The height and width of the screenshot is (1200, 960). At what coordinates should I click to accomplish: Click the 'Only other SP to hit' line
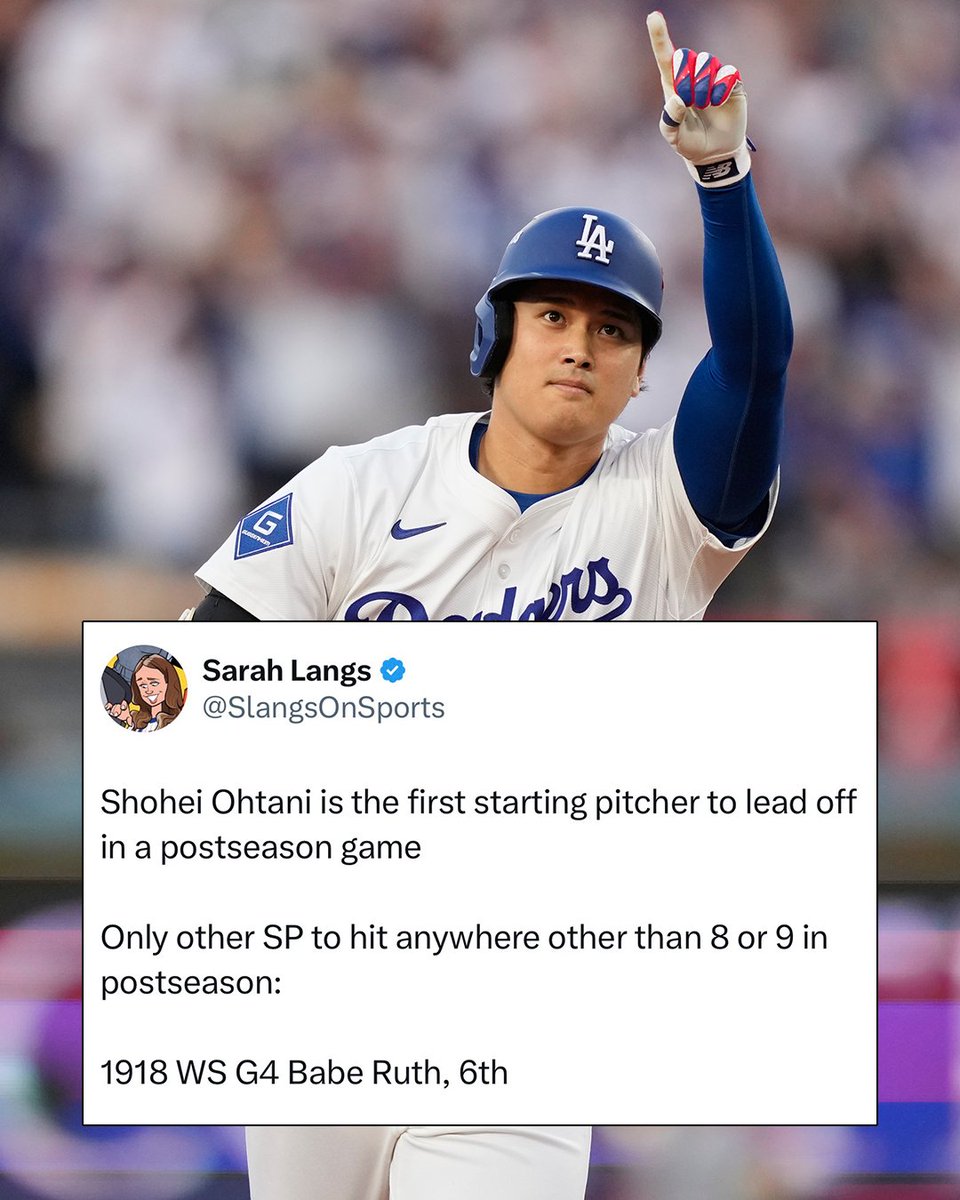[464, 940]
